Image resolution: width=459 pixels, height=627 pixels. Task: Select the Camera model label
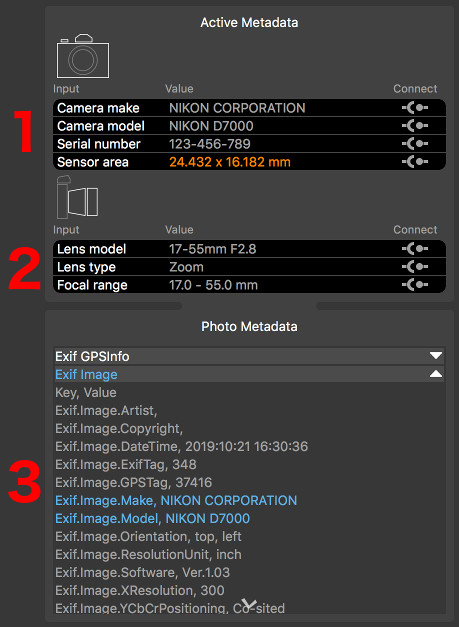[101, 126]
